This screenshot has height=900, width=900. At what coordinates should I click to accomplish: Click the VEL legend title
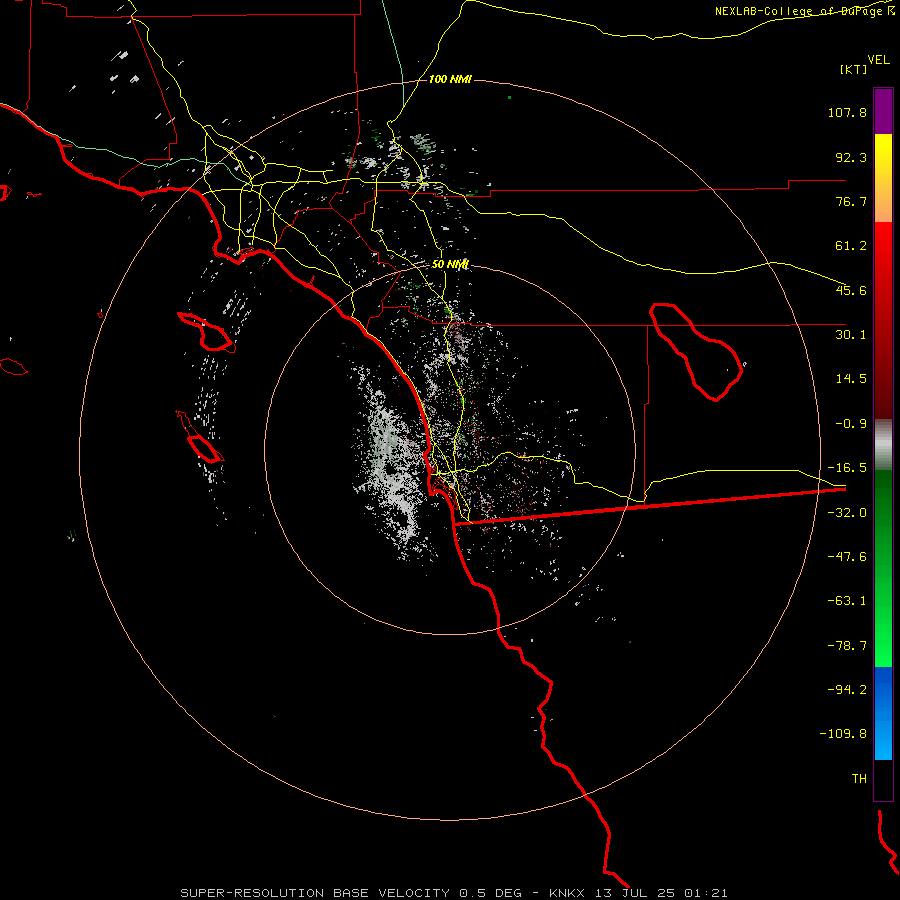click(x=878, y=59)
